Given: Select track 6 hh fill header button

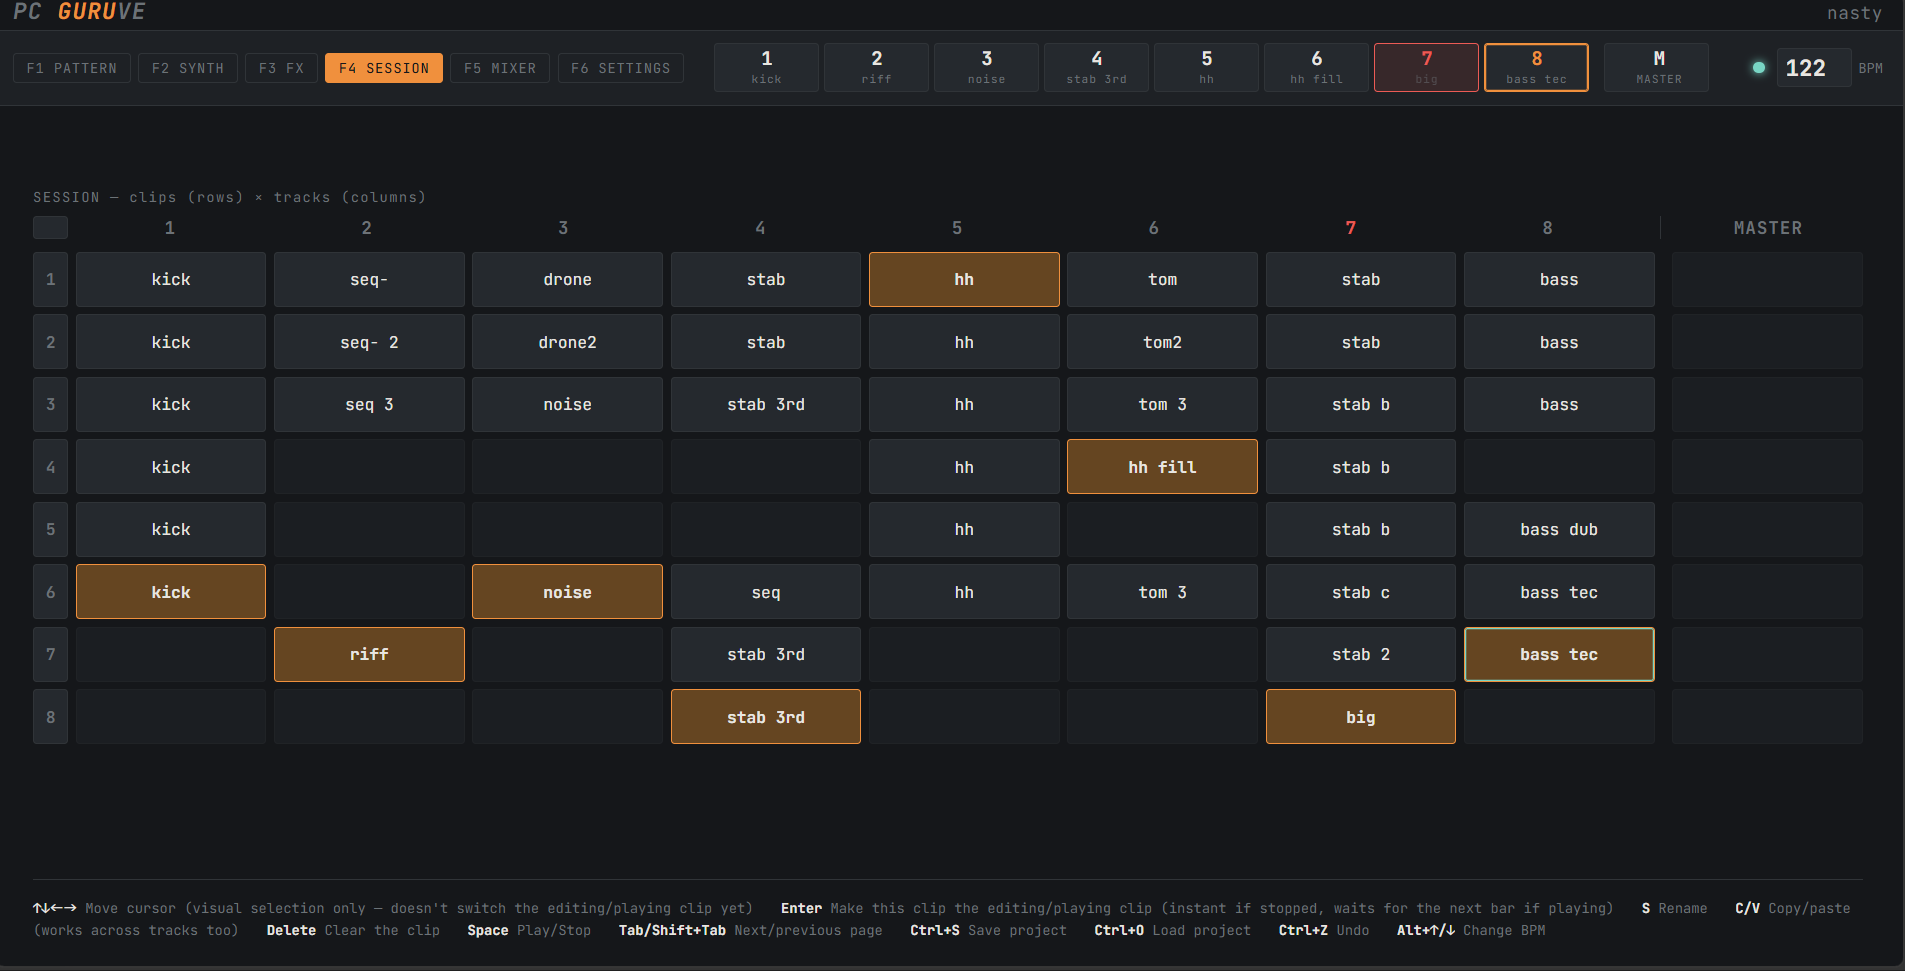Looking at the screenshot, I should [1316, 67].
